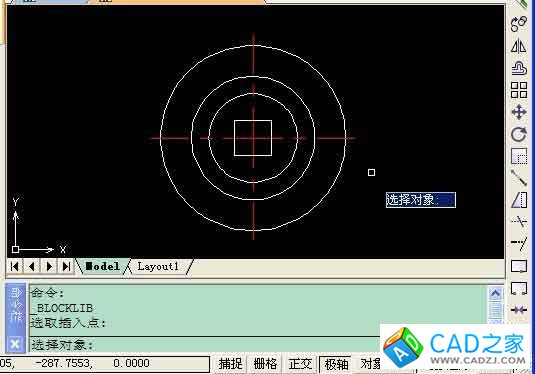Click the 命令: line in command history
The height and width of the screenshot is (374, 535).
[x=47, y=293]
